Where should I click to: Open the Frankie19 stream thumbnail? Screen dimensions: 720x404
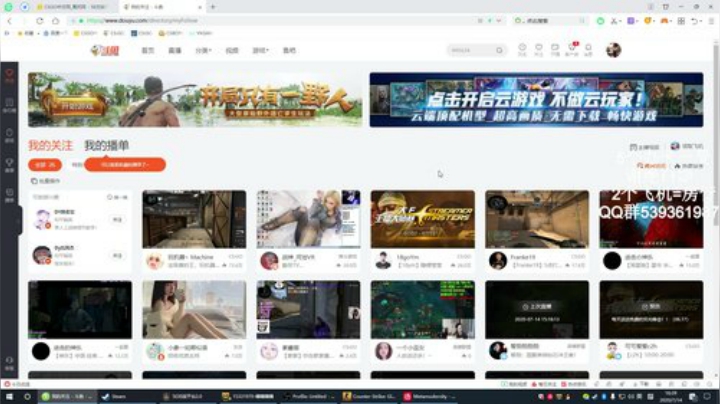537,219
